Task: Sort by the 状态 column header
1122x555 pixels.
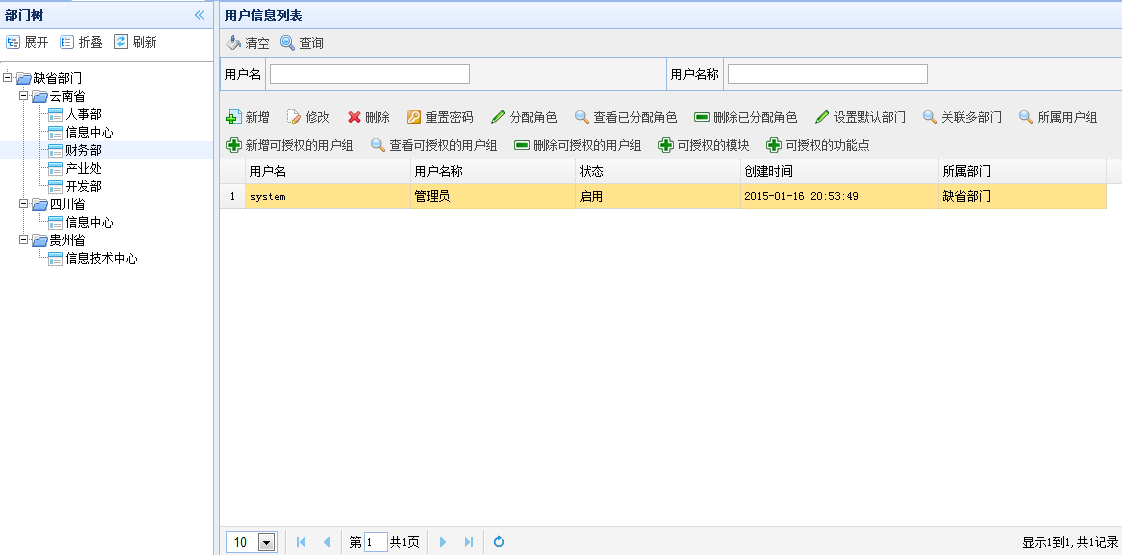Action: coord(658,172)
